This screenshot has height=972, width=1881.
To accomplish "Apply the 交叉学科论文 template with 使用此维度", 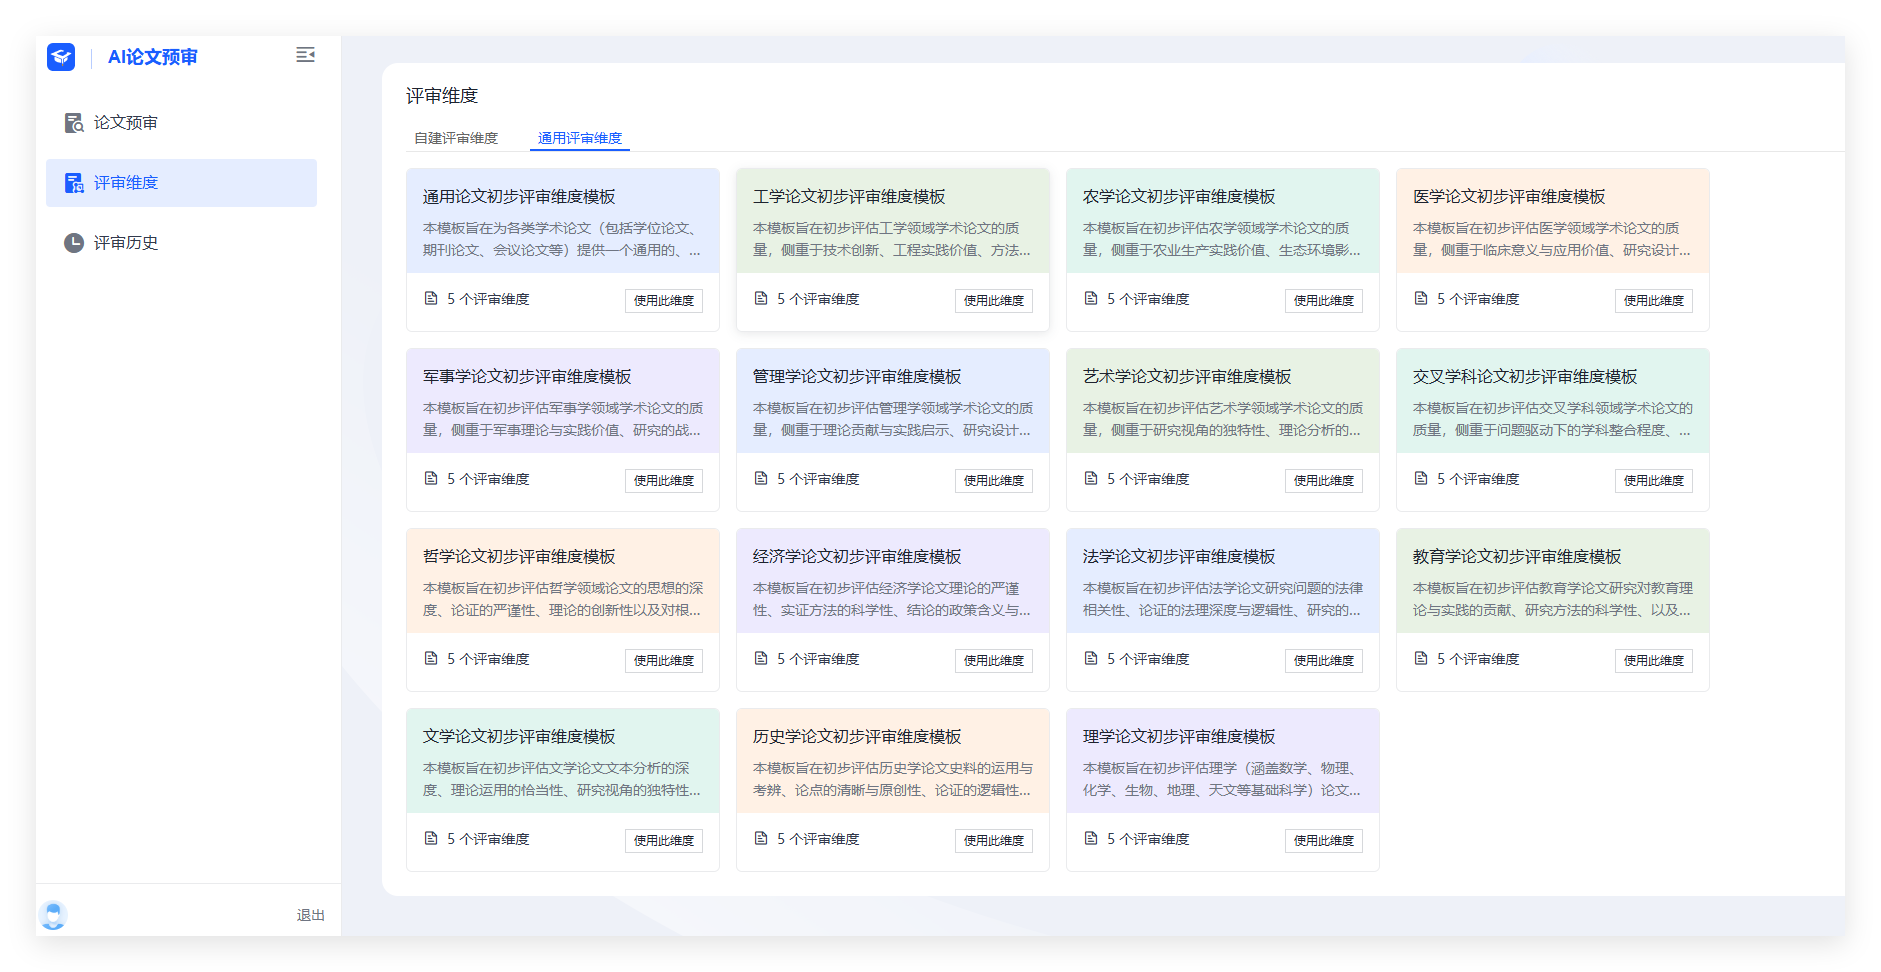I will [x=1653, y=481].
